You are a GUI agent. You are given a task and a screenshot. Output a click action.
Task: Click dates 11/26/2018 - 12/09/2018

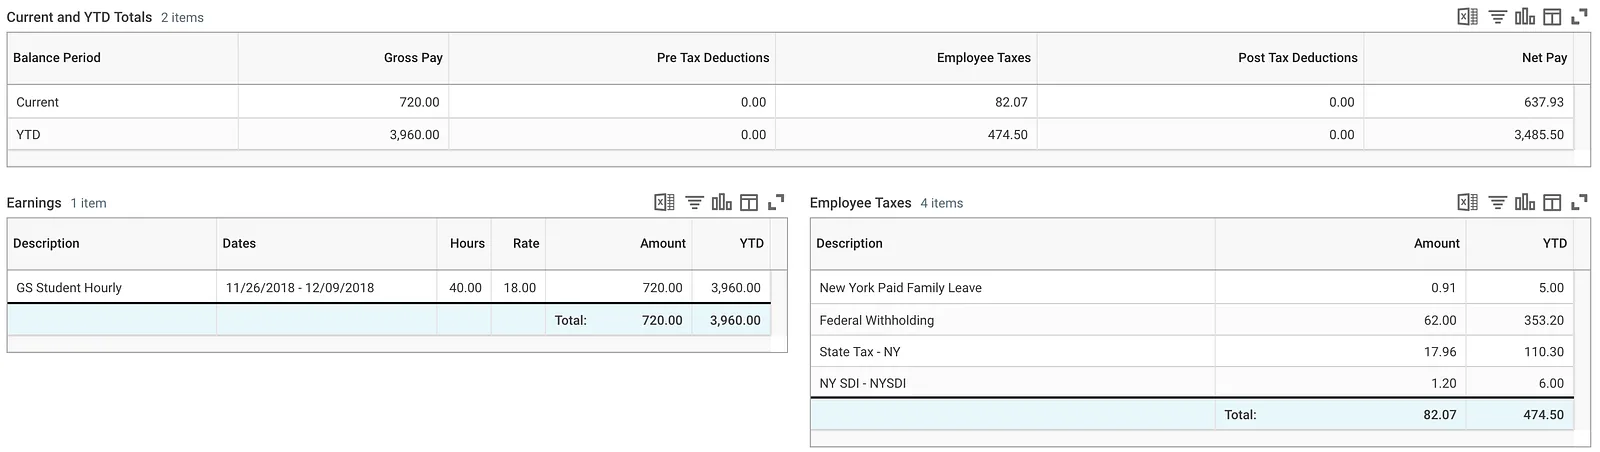[x=300, y=287]
